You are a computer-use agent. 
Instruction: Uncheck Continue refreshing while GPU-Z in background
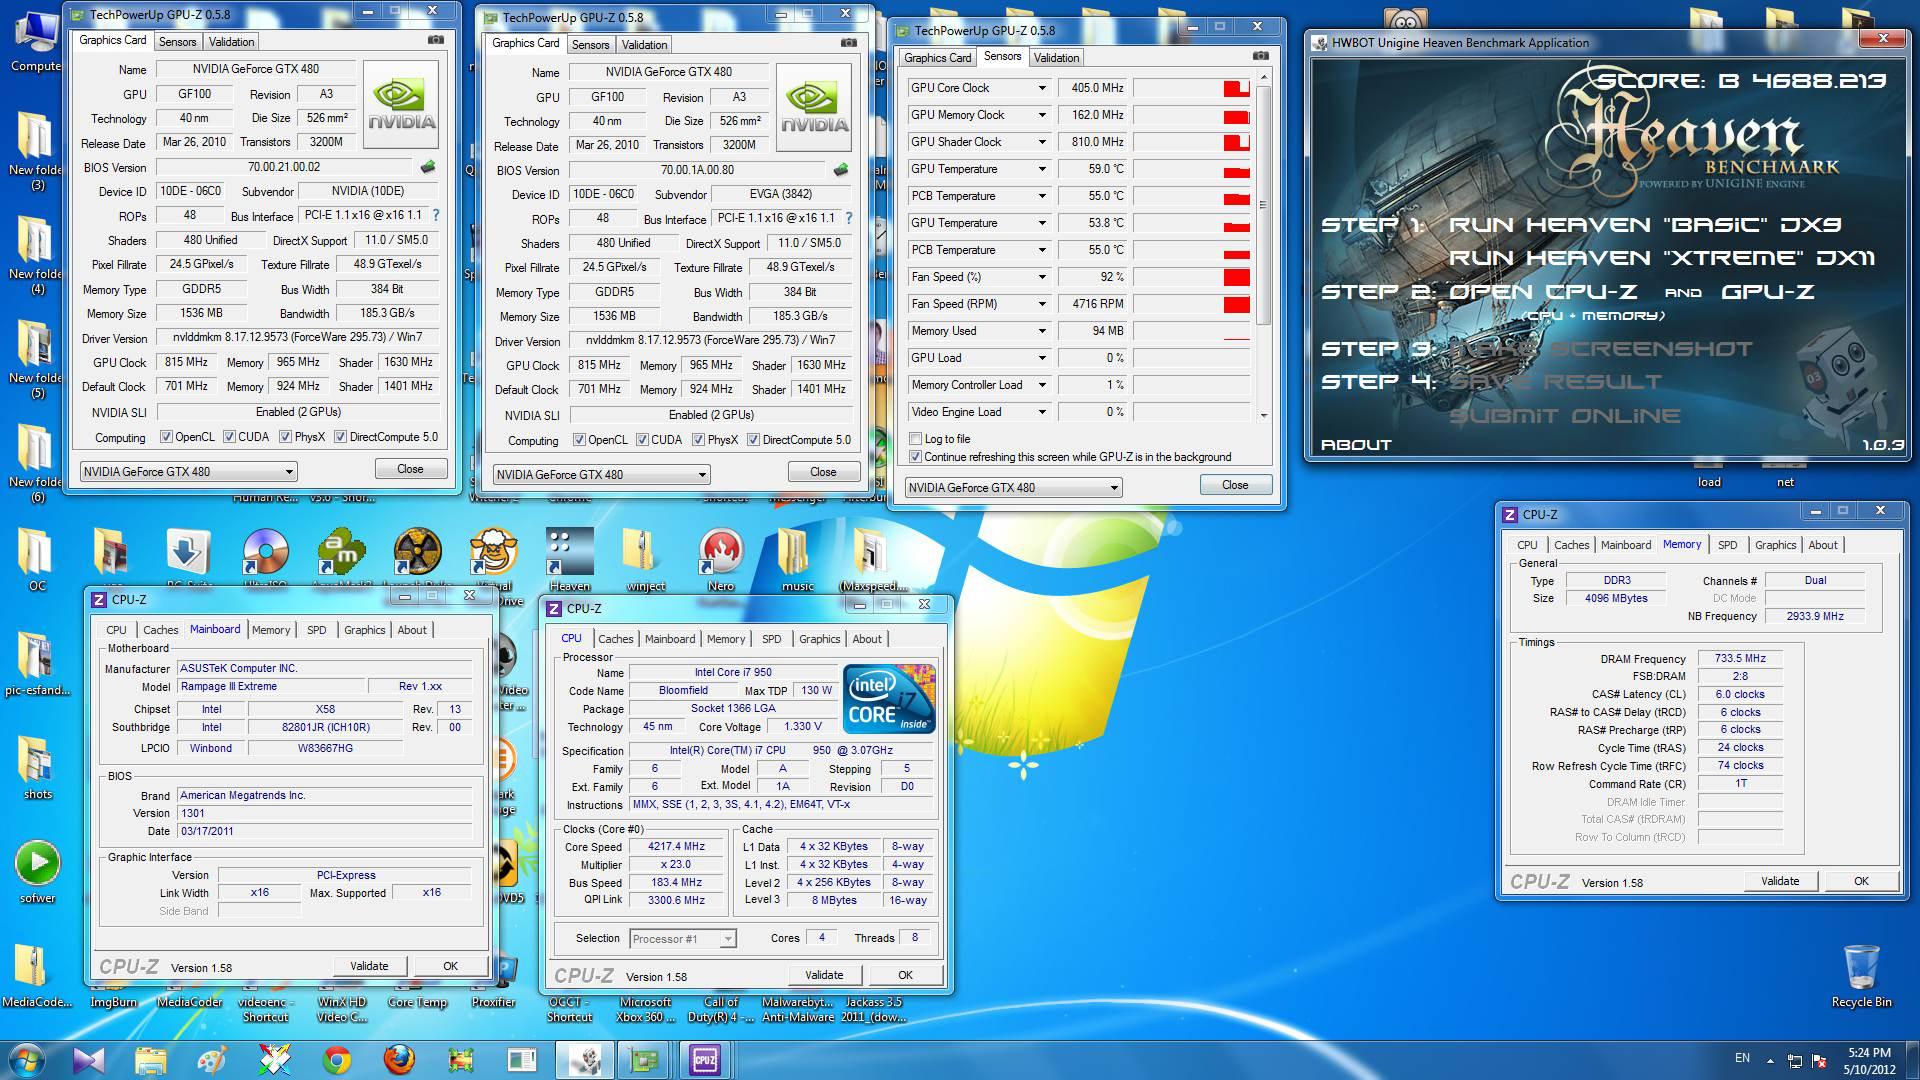point(915,457)
